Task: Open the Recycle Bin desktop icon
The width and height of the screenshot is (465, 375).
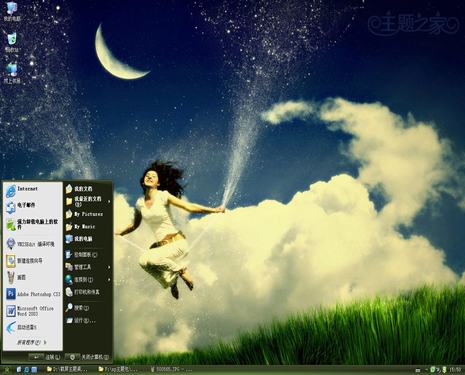Action: (x=12, y=42)
